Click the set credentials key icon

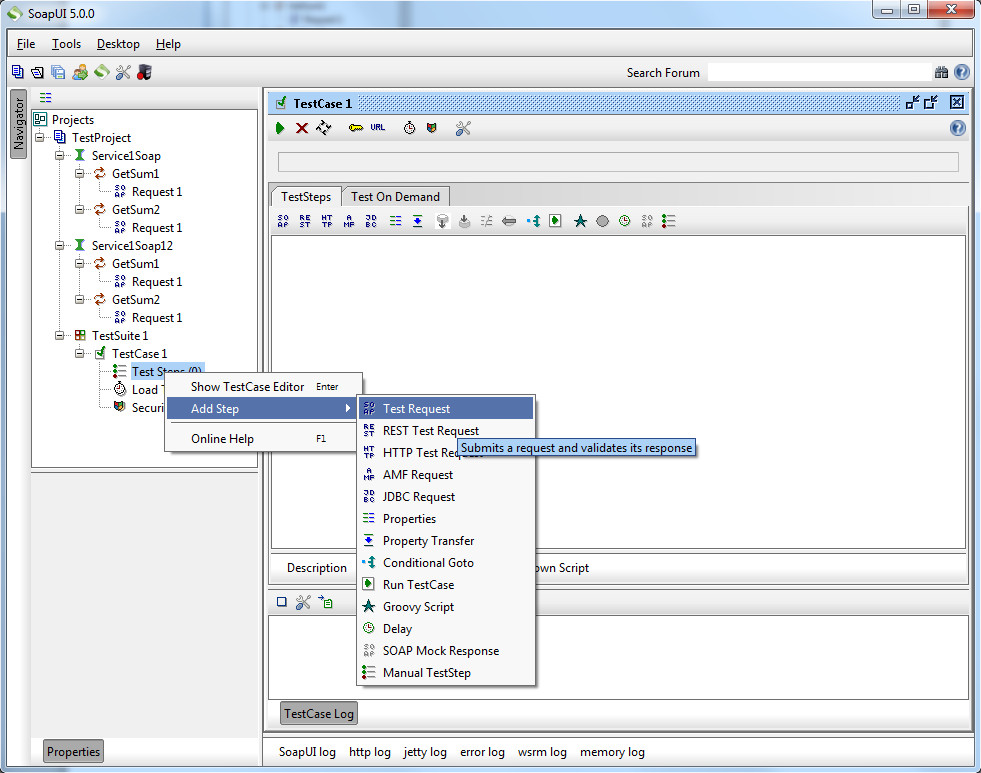tap(356, 128)
